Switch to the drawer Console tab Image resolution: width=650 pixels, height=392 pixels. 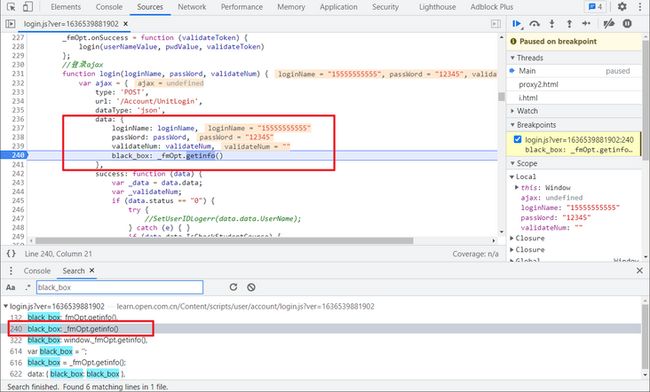pos(37,271)
